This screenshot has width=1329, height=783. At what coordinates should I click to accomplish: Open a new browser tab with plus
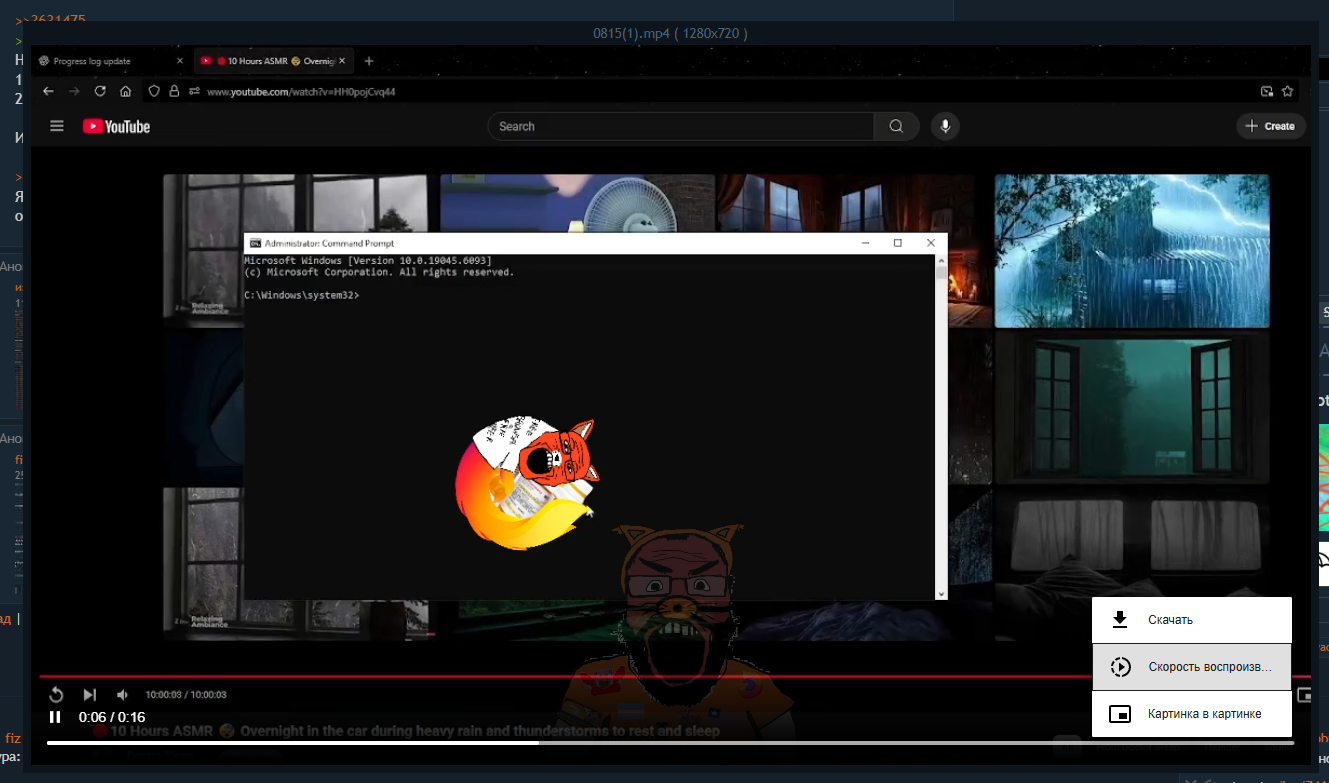pyautogui.click(x=369, y=61)
